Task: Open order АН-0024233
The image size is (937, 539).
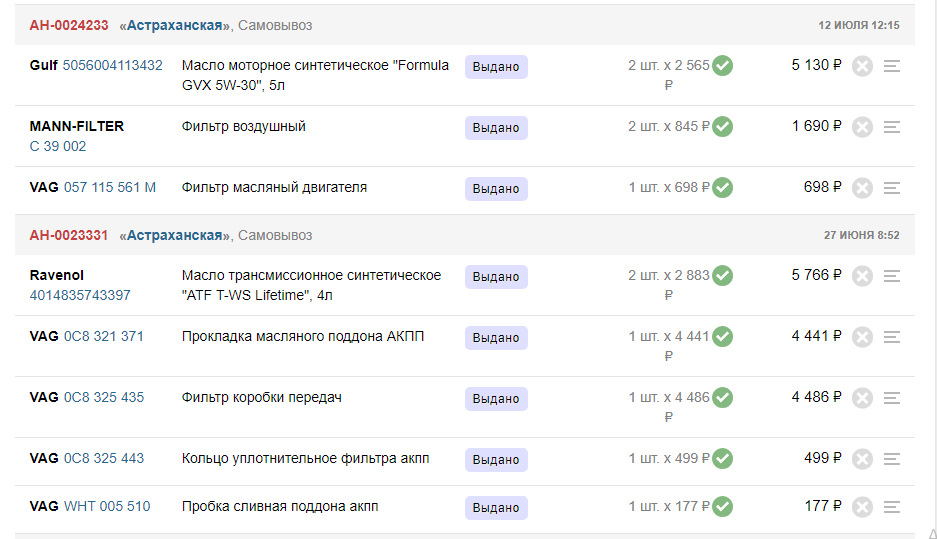Action: coord(69,25)
